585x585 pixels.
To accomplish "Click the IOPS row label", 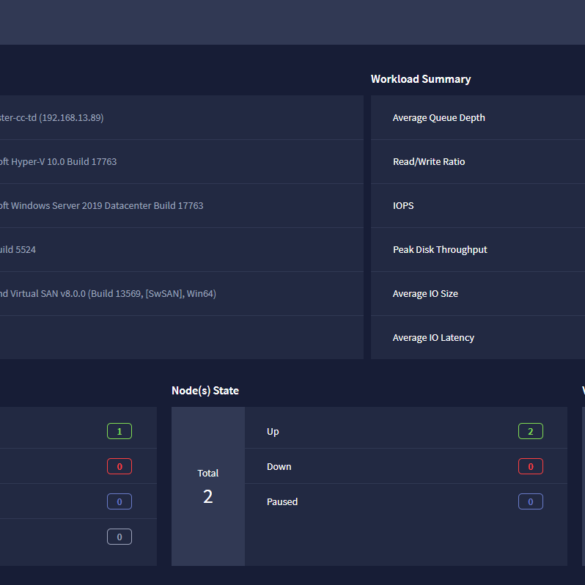I will 403,206.
